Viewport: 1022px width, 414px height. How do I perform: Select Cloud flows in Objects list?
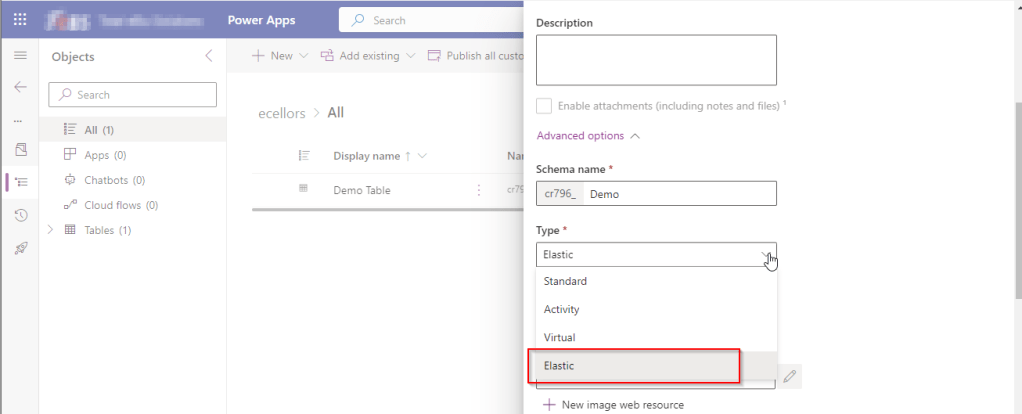[x=111, y=205]
